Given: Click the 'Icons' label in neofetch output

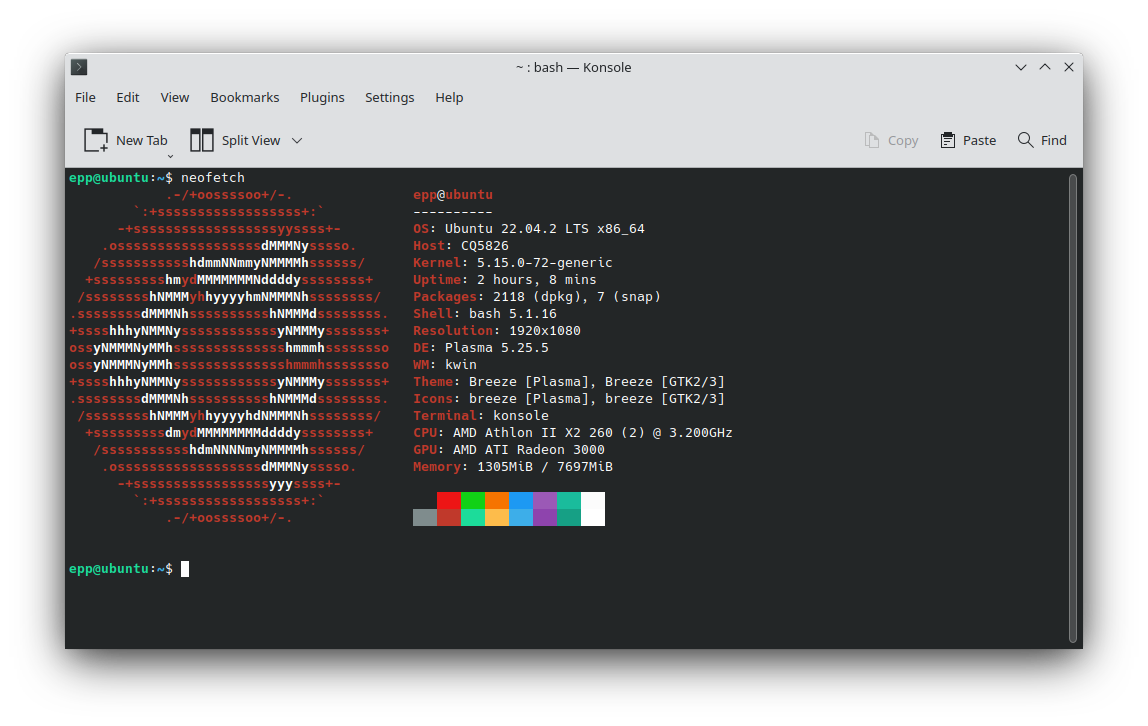Looking at the screenshot, I should click(433, 399).
